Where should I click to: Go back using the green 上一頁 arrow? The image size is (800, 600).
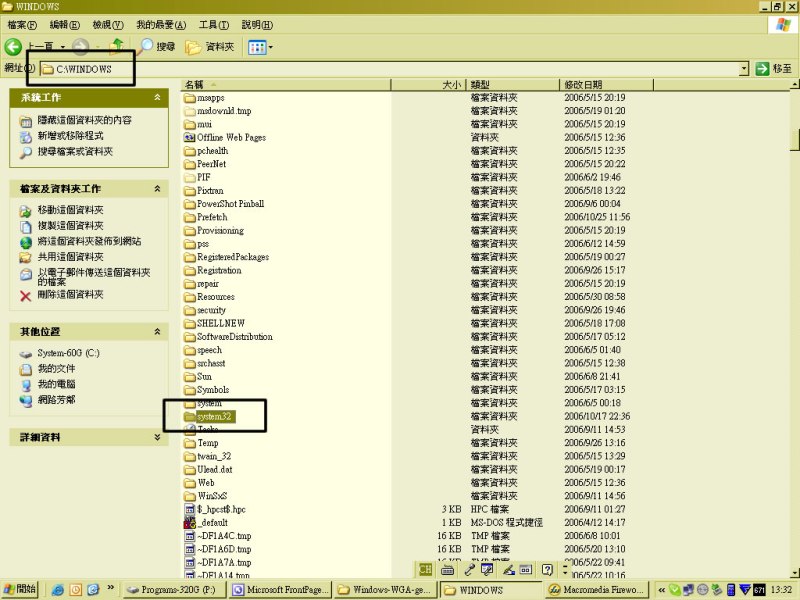point(13,47)
